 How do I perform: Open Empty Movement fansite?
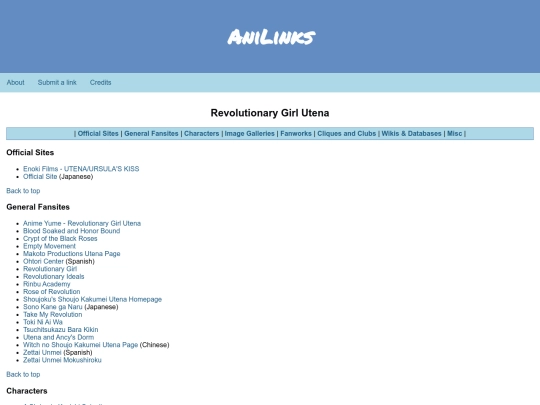[x=49, y=246]
